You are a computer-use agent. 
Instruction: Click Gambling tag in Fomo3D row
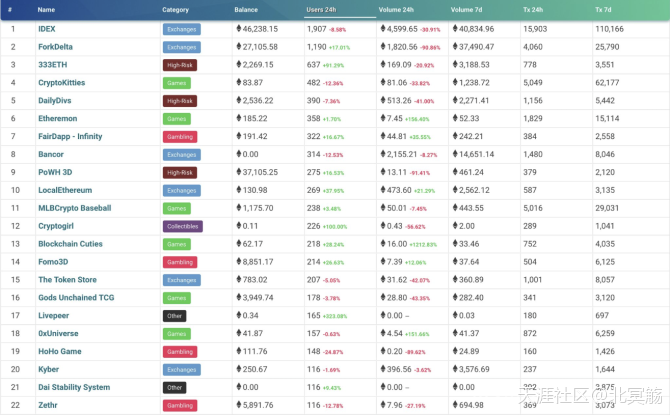coord(180,262)
